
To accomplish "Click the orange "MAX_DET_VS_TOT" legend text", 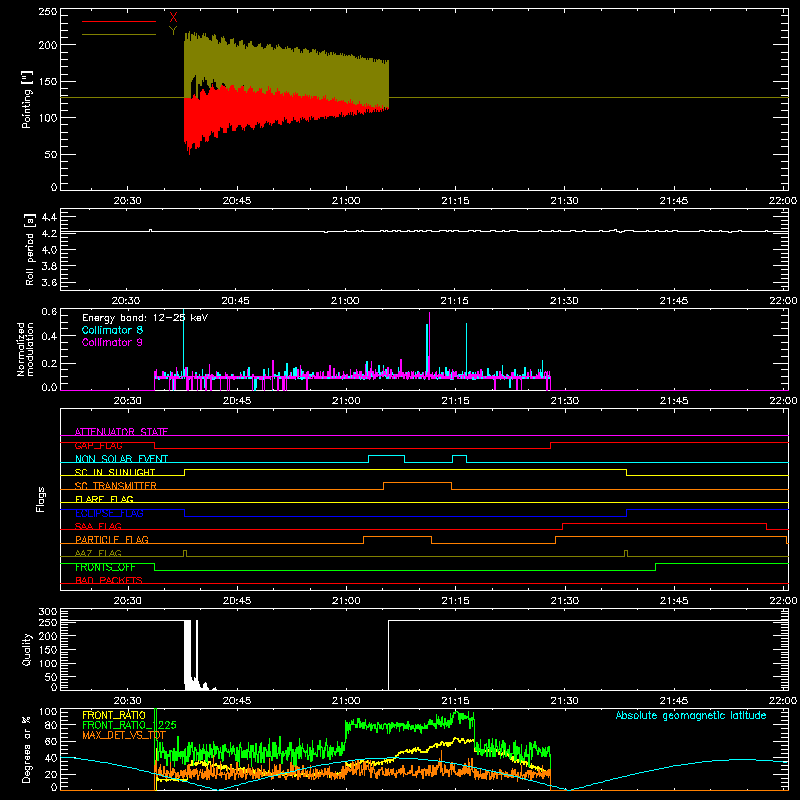I will pos(123,735).
